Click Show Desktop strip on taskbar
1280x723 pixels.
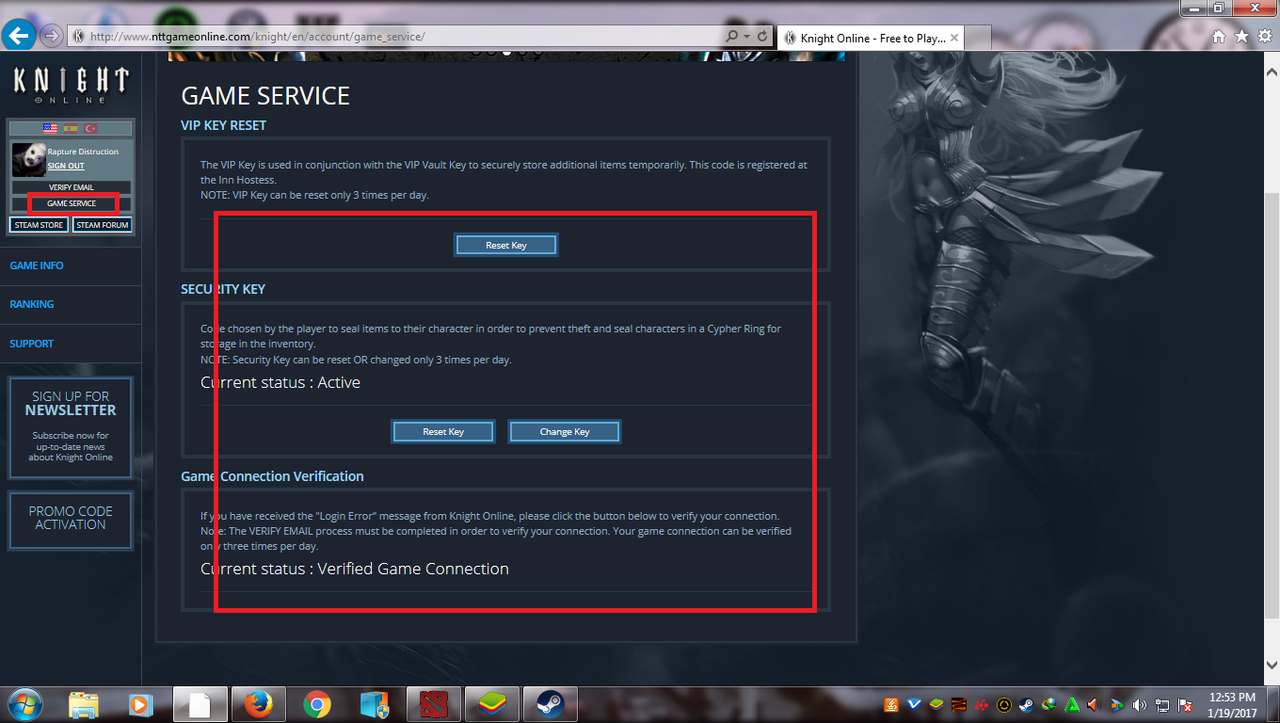click(1272, 705)
